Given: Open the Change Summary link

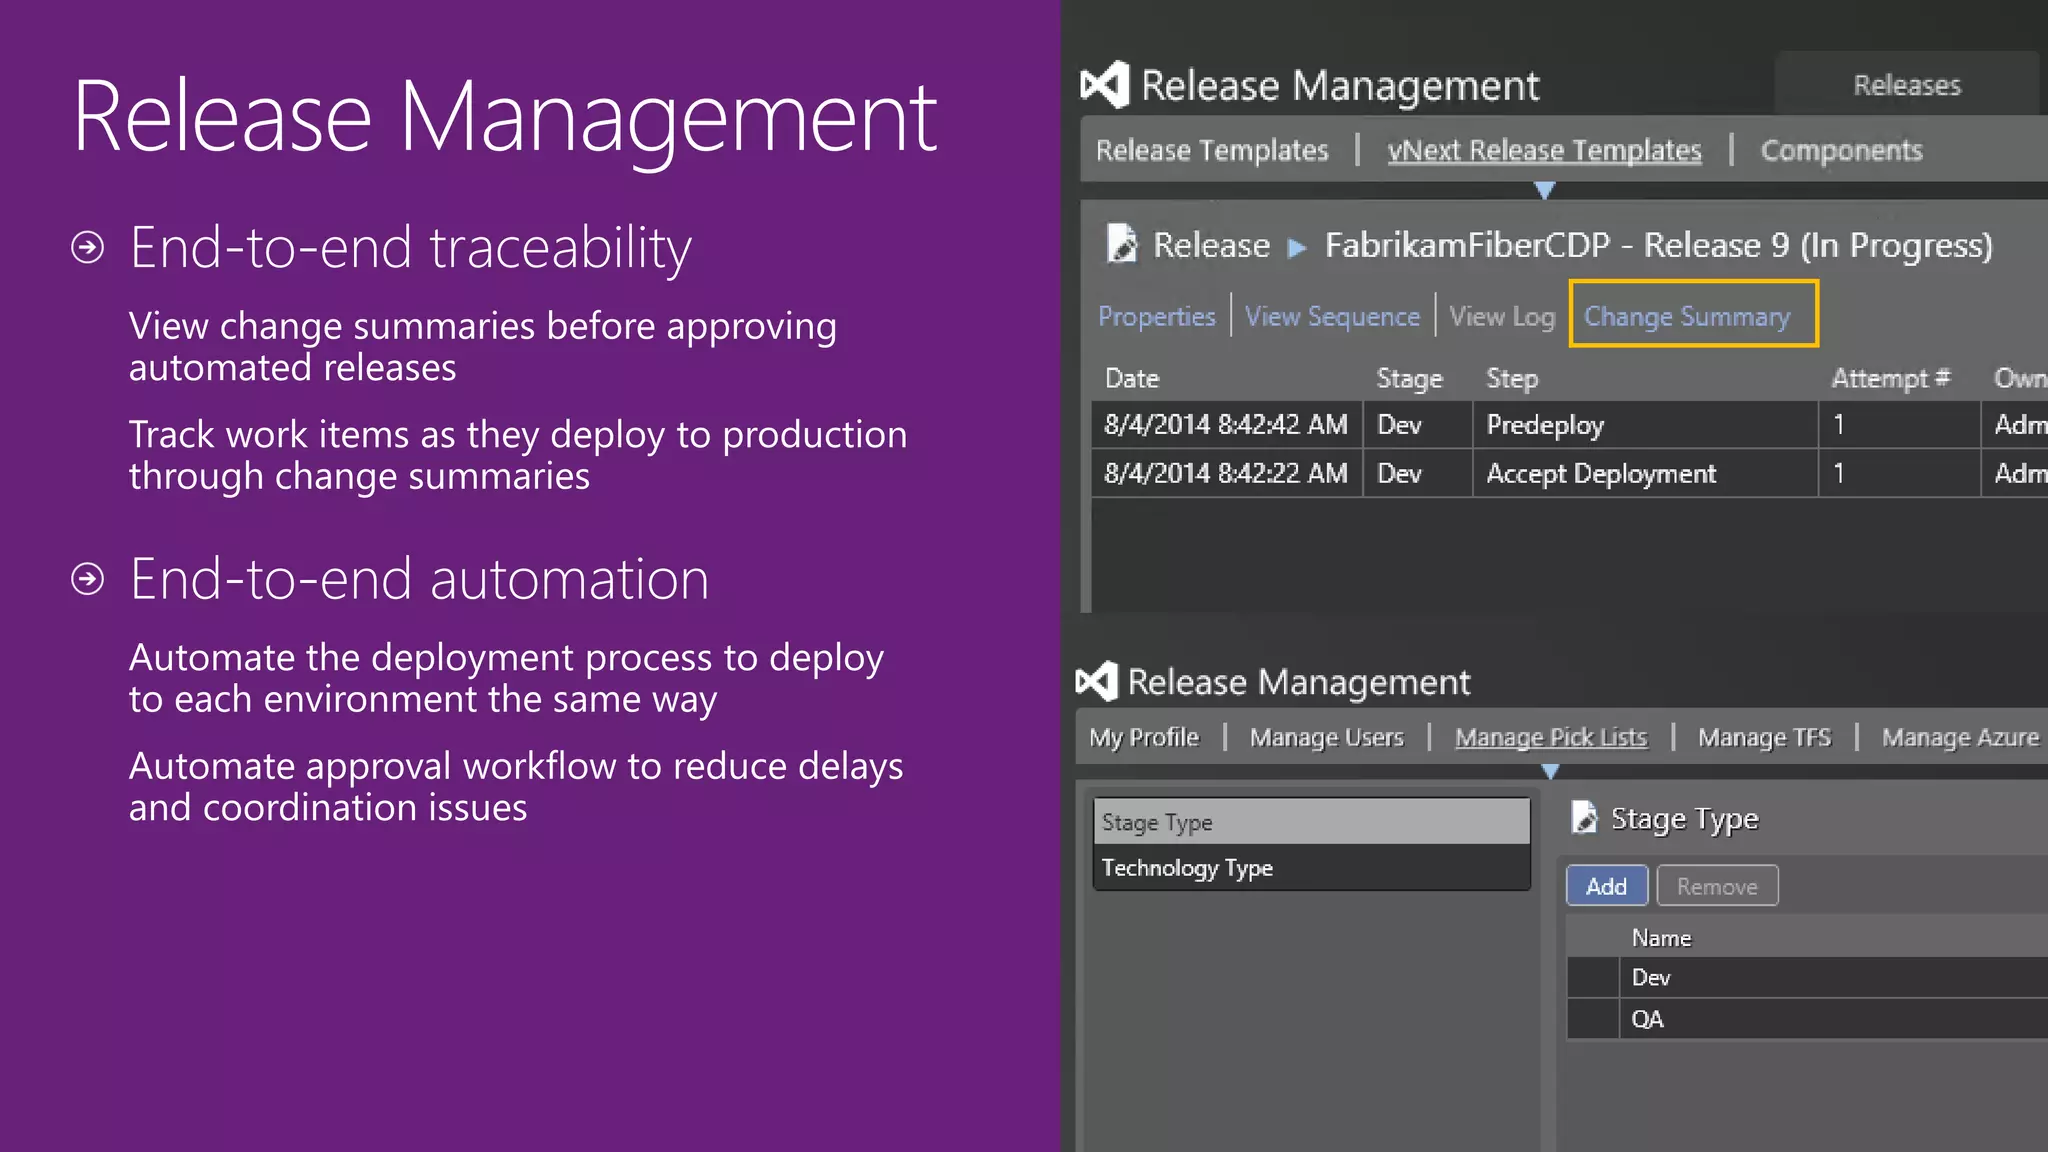Looking at the screenshot, I should tap(1687, 316).
